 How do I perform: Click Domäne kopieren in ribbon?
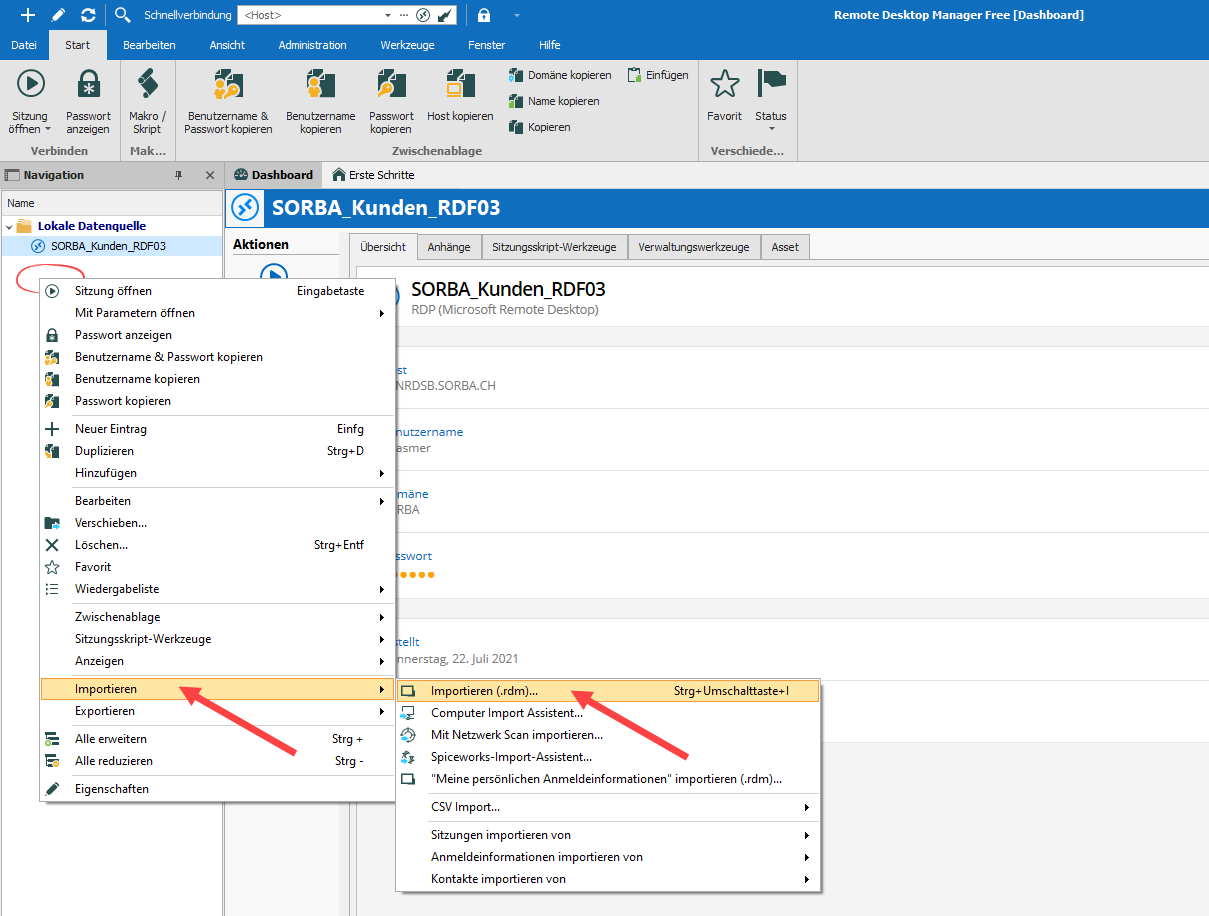pyautogui.click(x=560, y=75)
